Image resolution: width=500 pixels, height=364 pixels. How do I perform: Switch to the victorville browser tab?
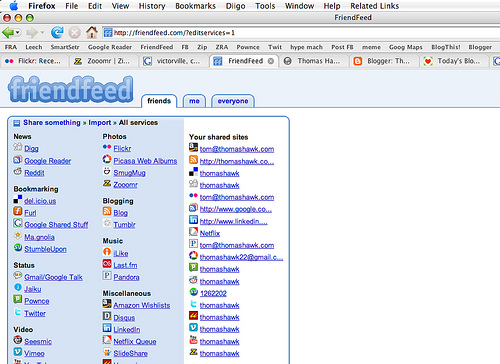point(173,61)
